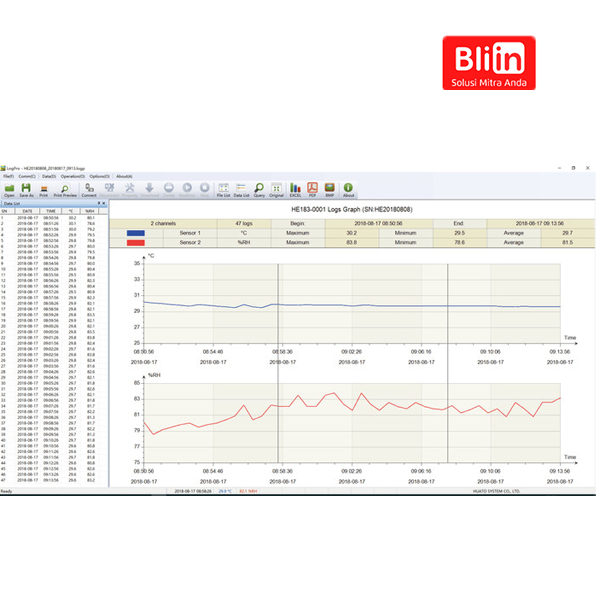600x600 pixels.
Task: Close the Data List panel
Action: click(x=106, y=203)
